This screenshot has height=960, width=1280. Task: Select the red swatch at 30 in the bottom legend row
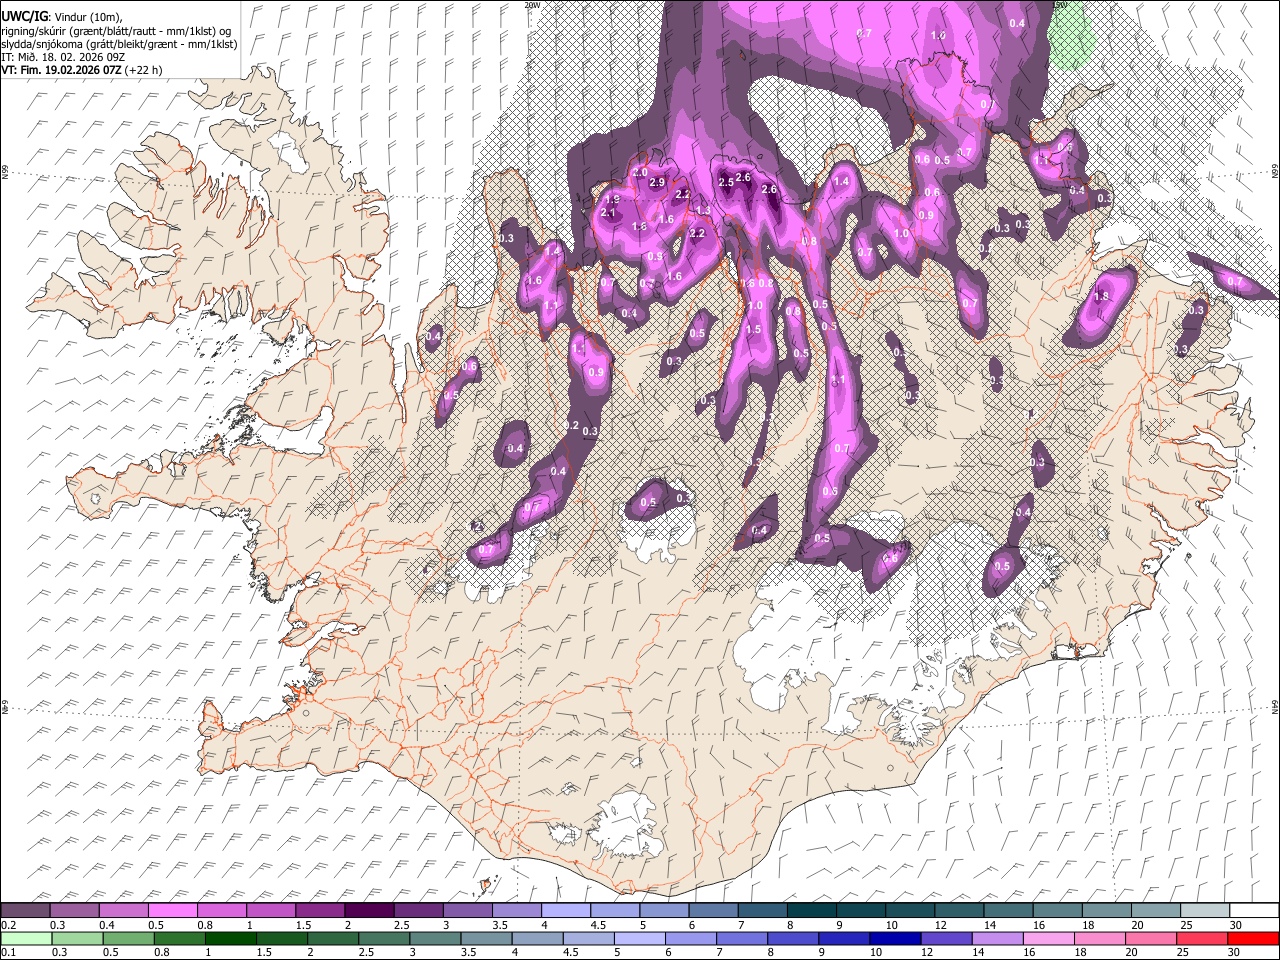(x=1253, y=938)
